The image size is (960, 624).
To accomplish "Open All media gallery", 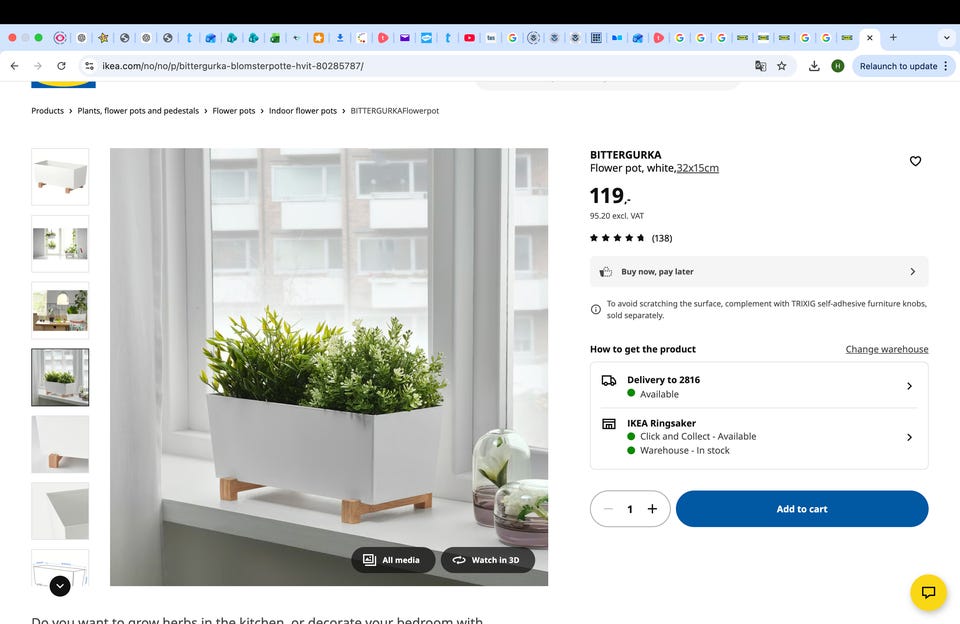I will [393, 560].
